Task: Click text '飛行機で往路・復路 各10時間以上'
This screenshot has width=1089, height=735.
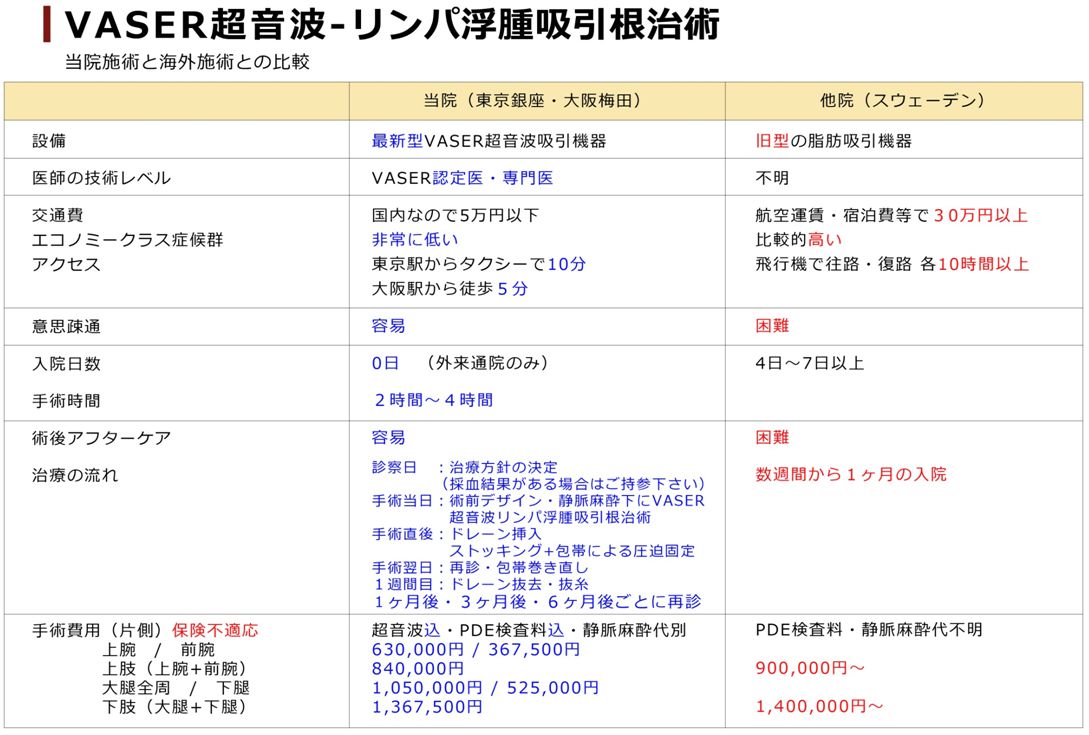Action: pos(892,265)
